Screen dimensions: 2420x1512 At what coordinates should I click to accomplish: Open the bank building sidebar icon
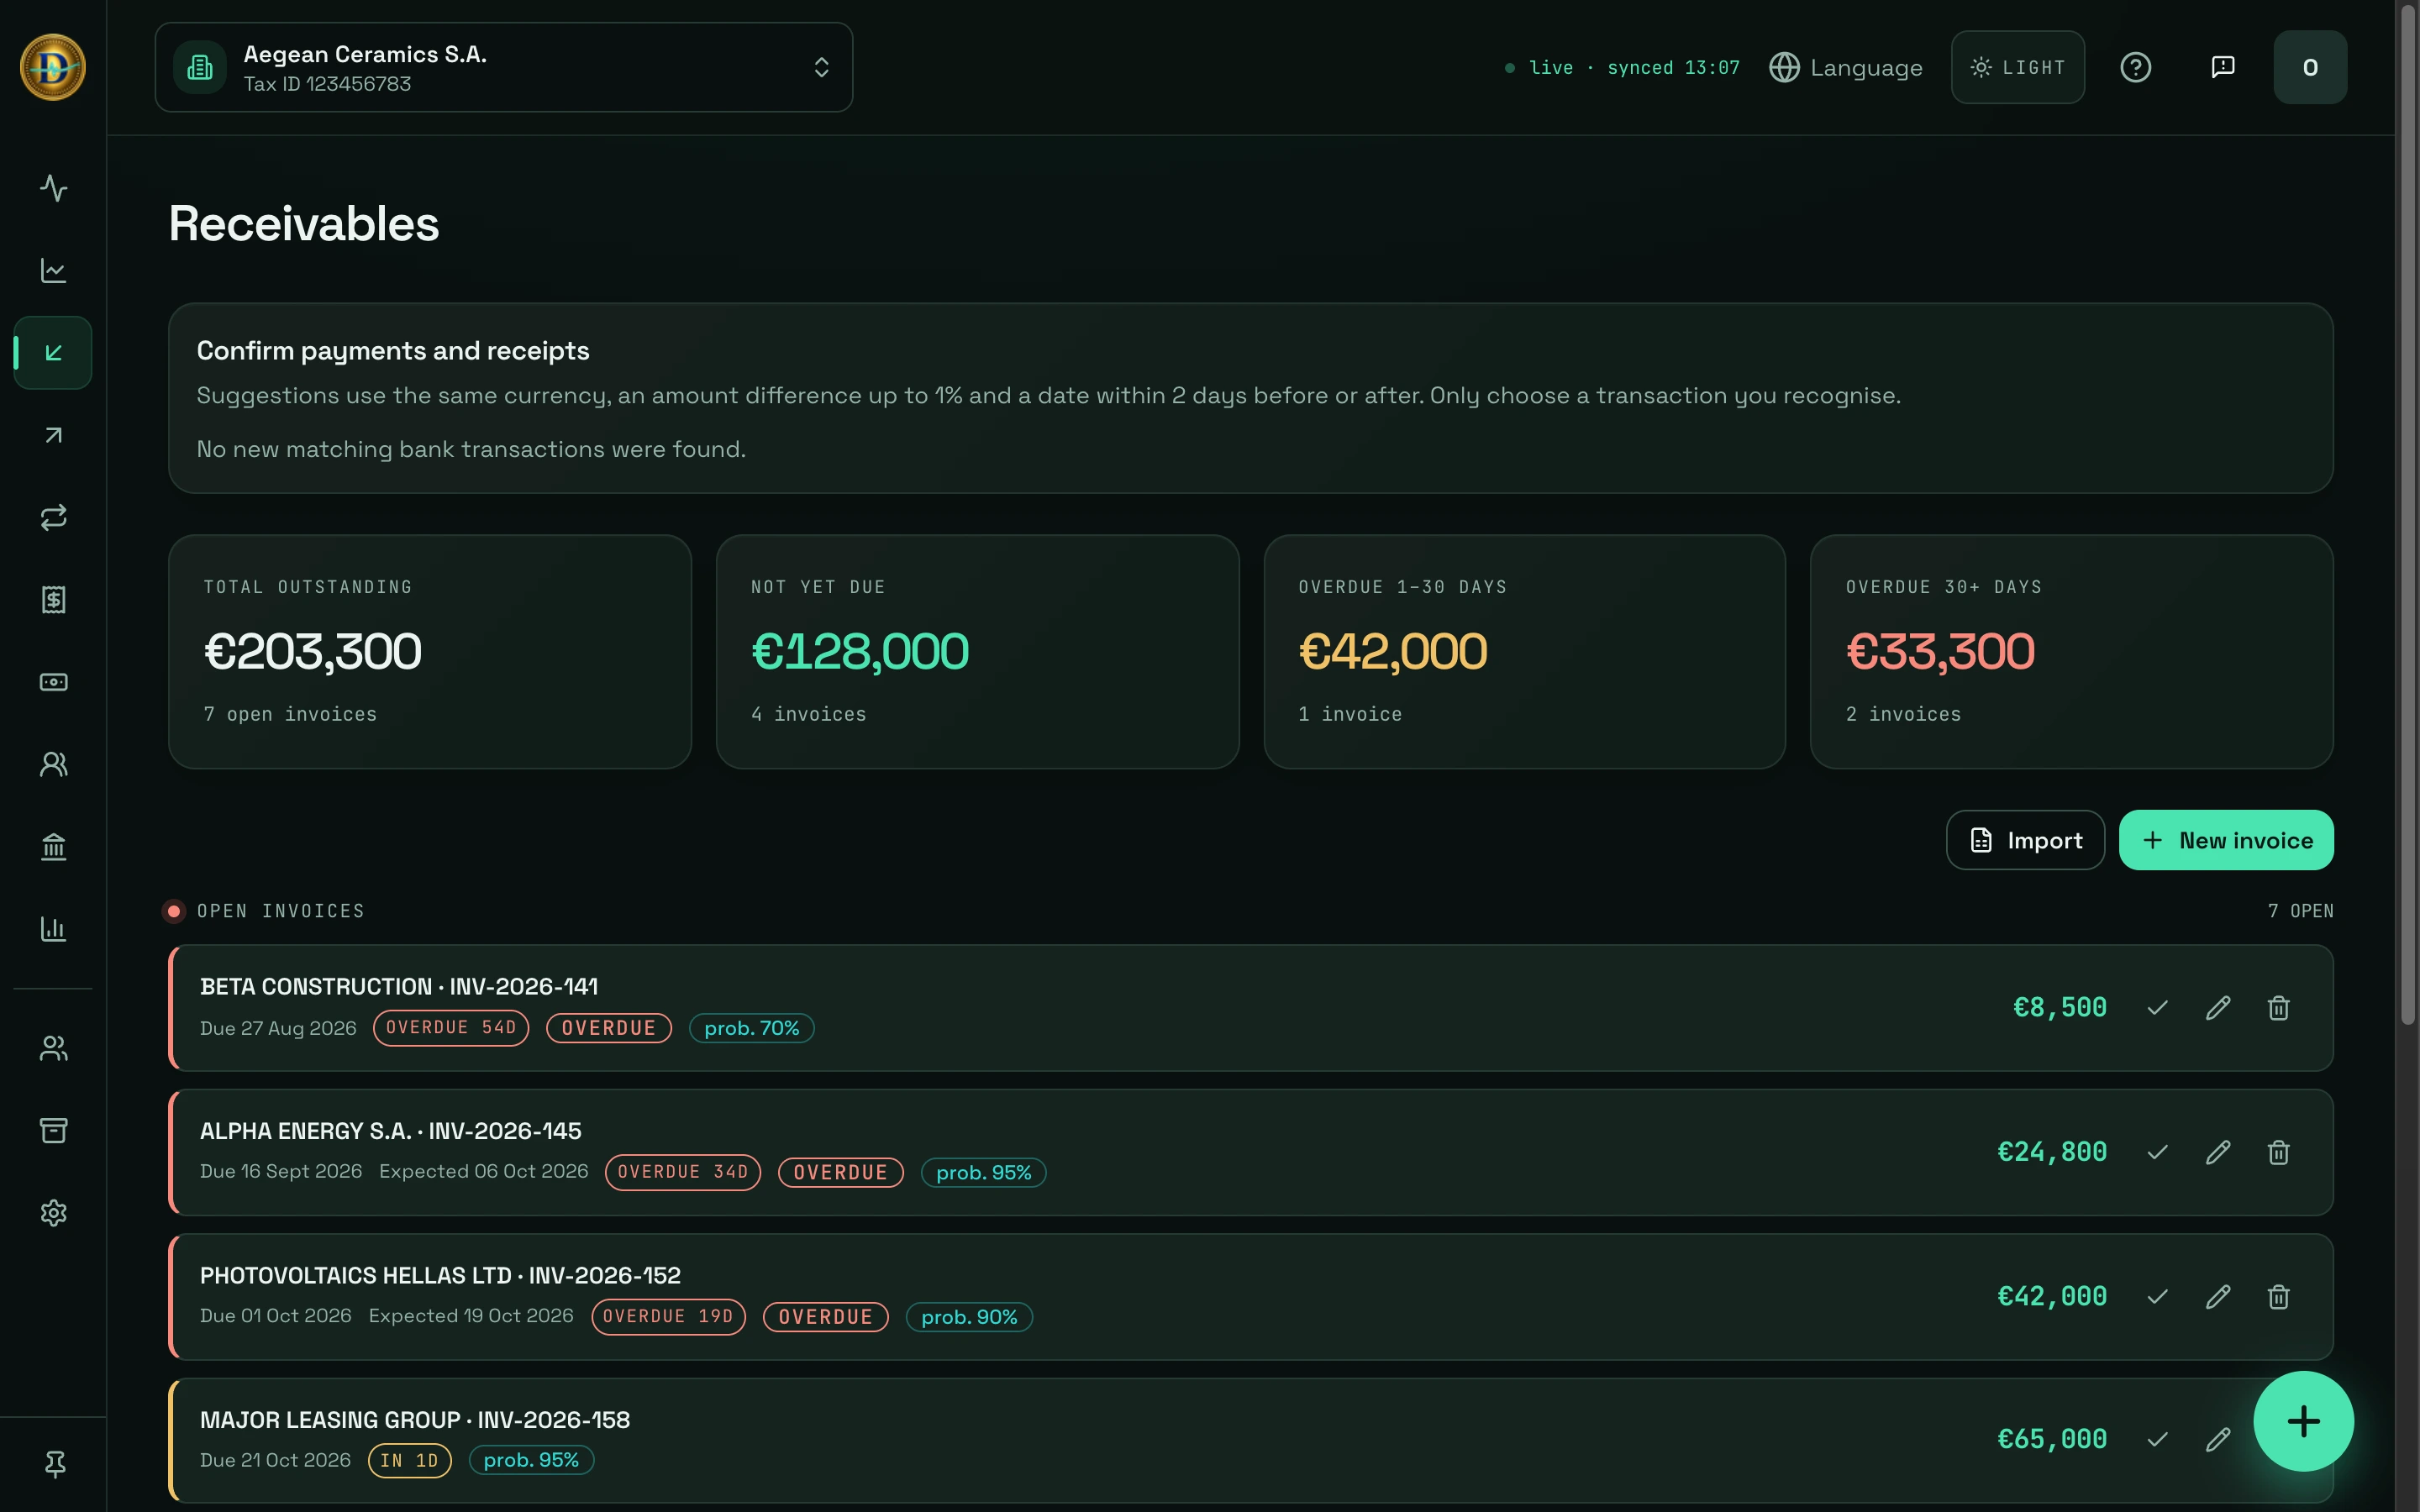(x=53, y=847)
